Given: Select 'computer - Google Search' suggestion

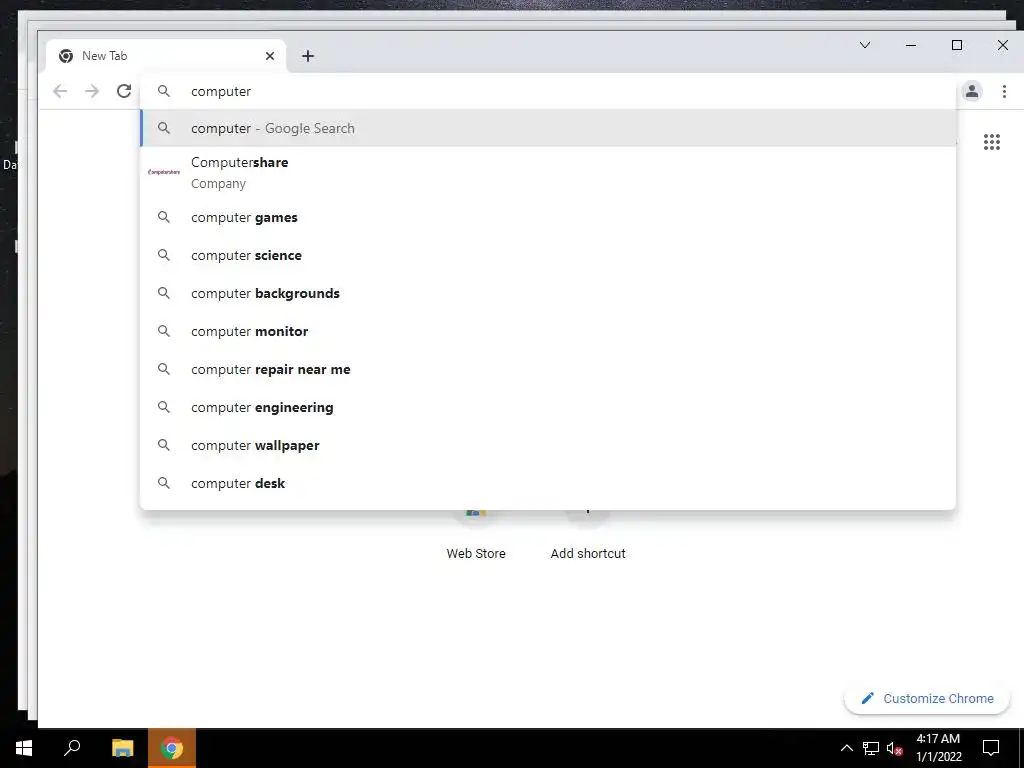Looking at the screenshot, I should [x=547, y=128].
